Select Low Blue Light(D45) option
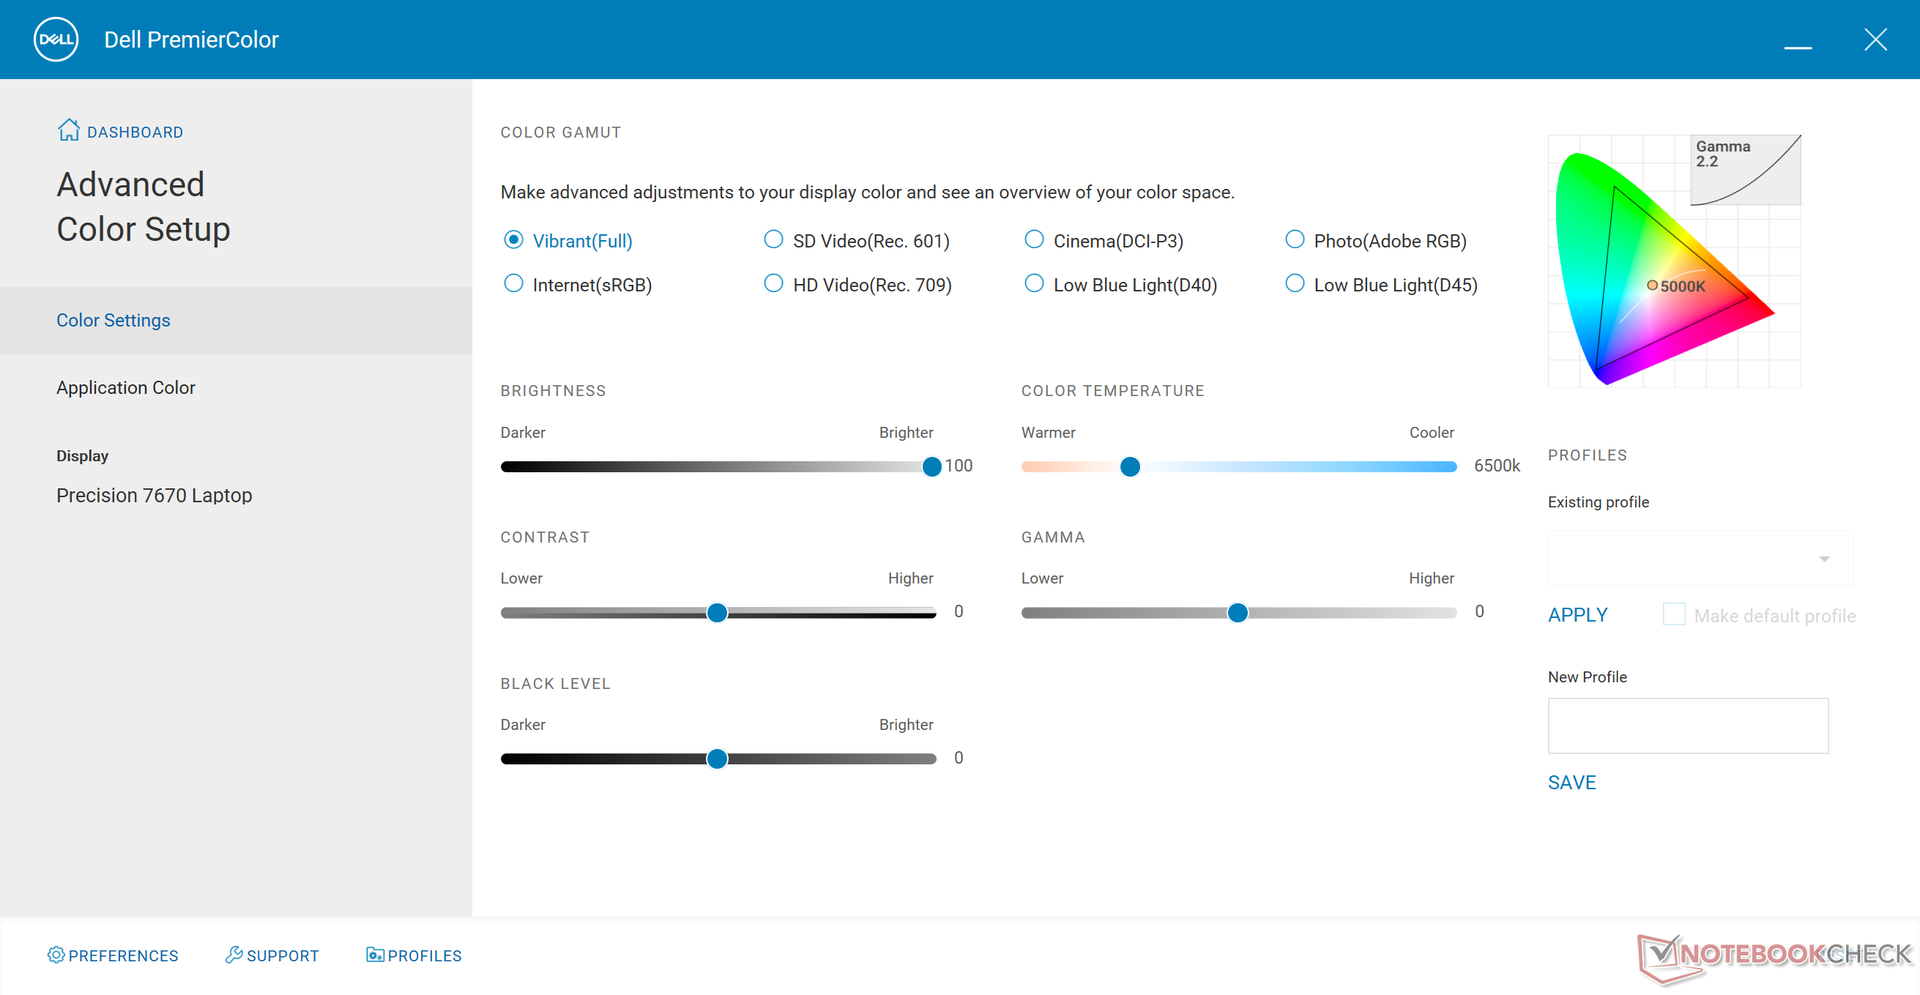Image resolution: width=1920 pixels, height=995 pixels. [x=1294, y=284]
